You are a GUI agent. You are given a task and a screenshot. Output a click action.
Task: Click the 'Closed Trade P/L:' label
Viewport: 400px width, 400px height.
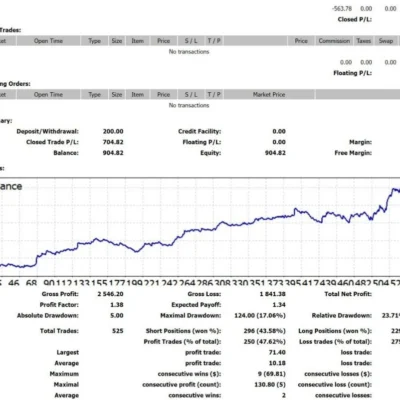(52, 142)
